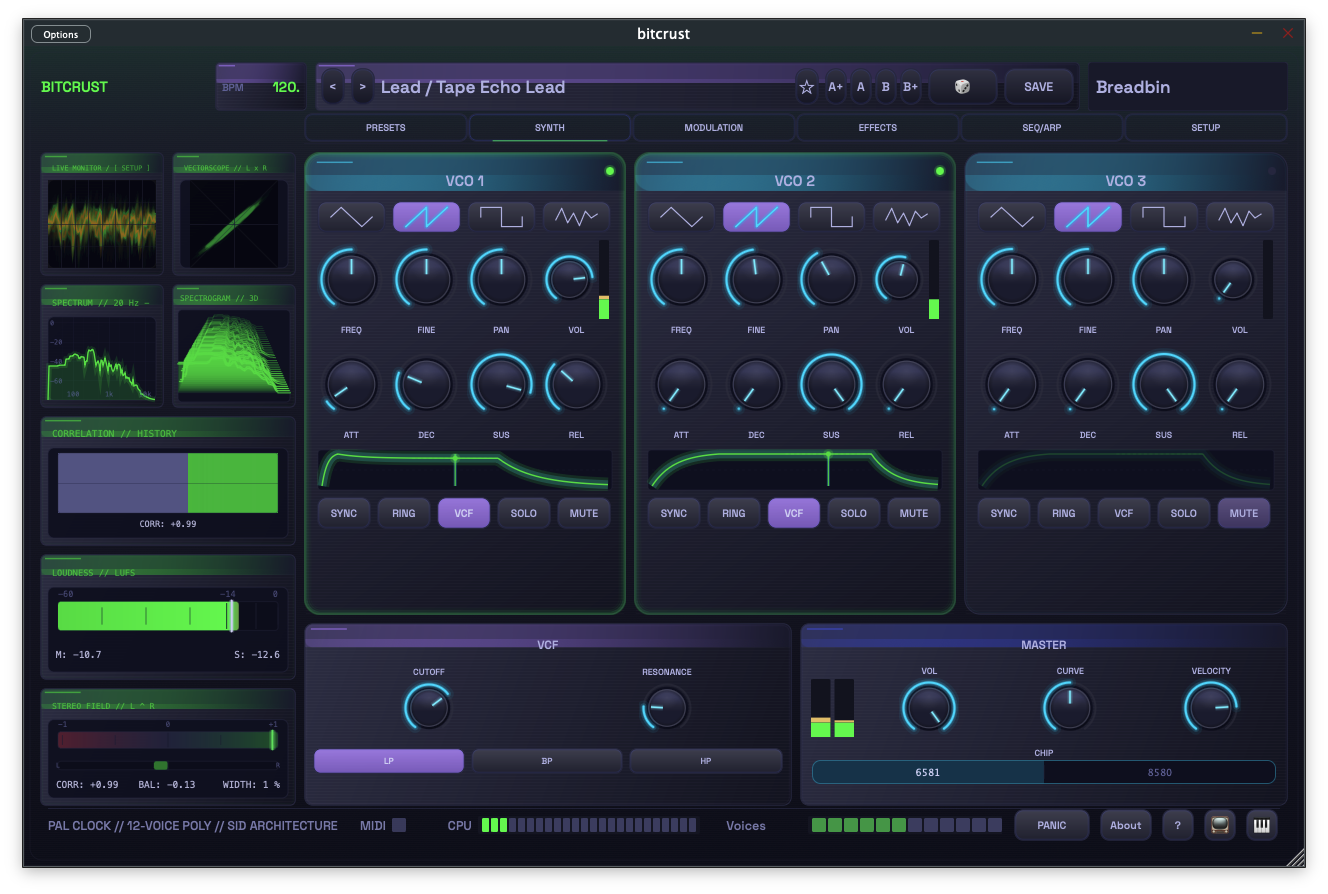The image size is (1328, 894).
Task: Save the current preset
Action: coord(1039,87)
